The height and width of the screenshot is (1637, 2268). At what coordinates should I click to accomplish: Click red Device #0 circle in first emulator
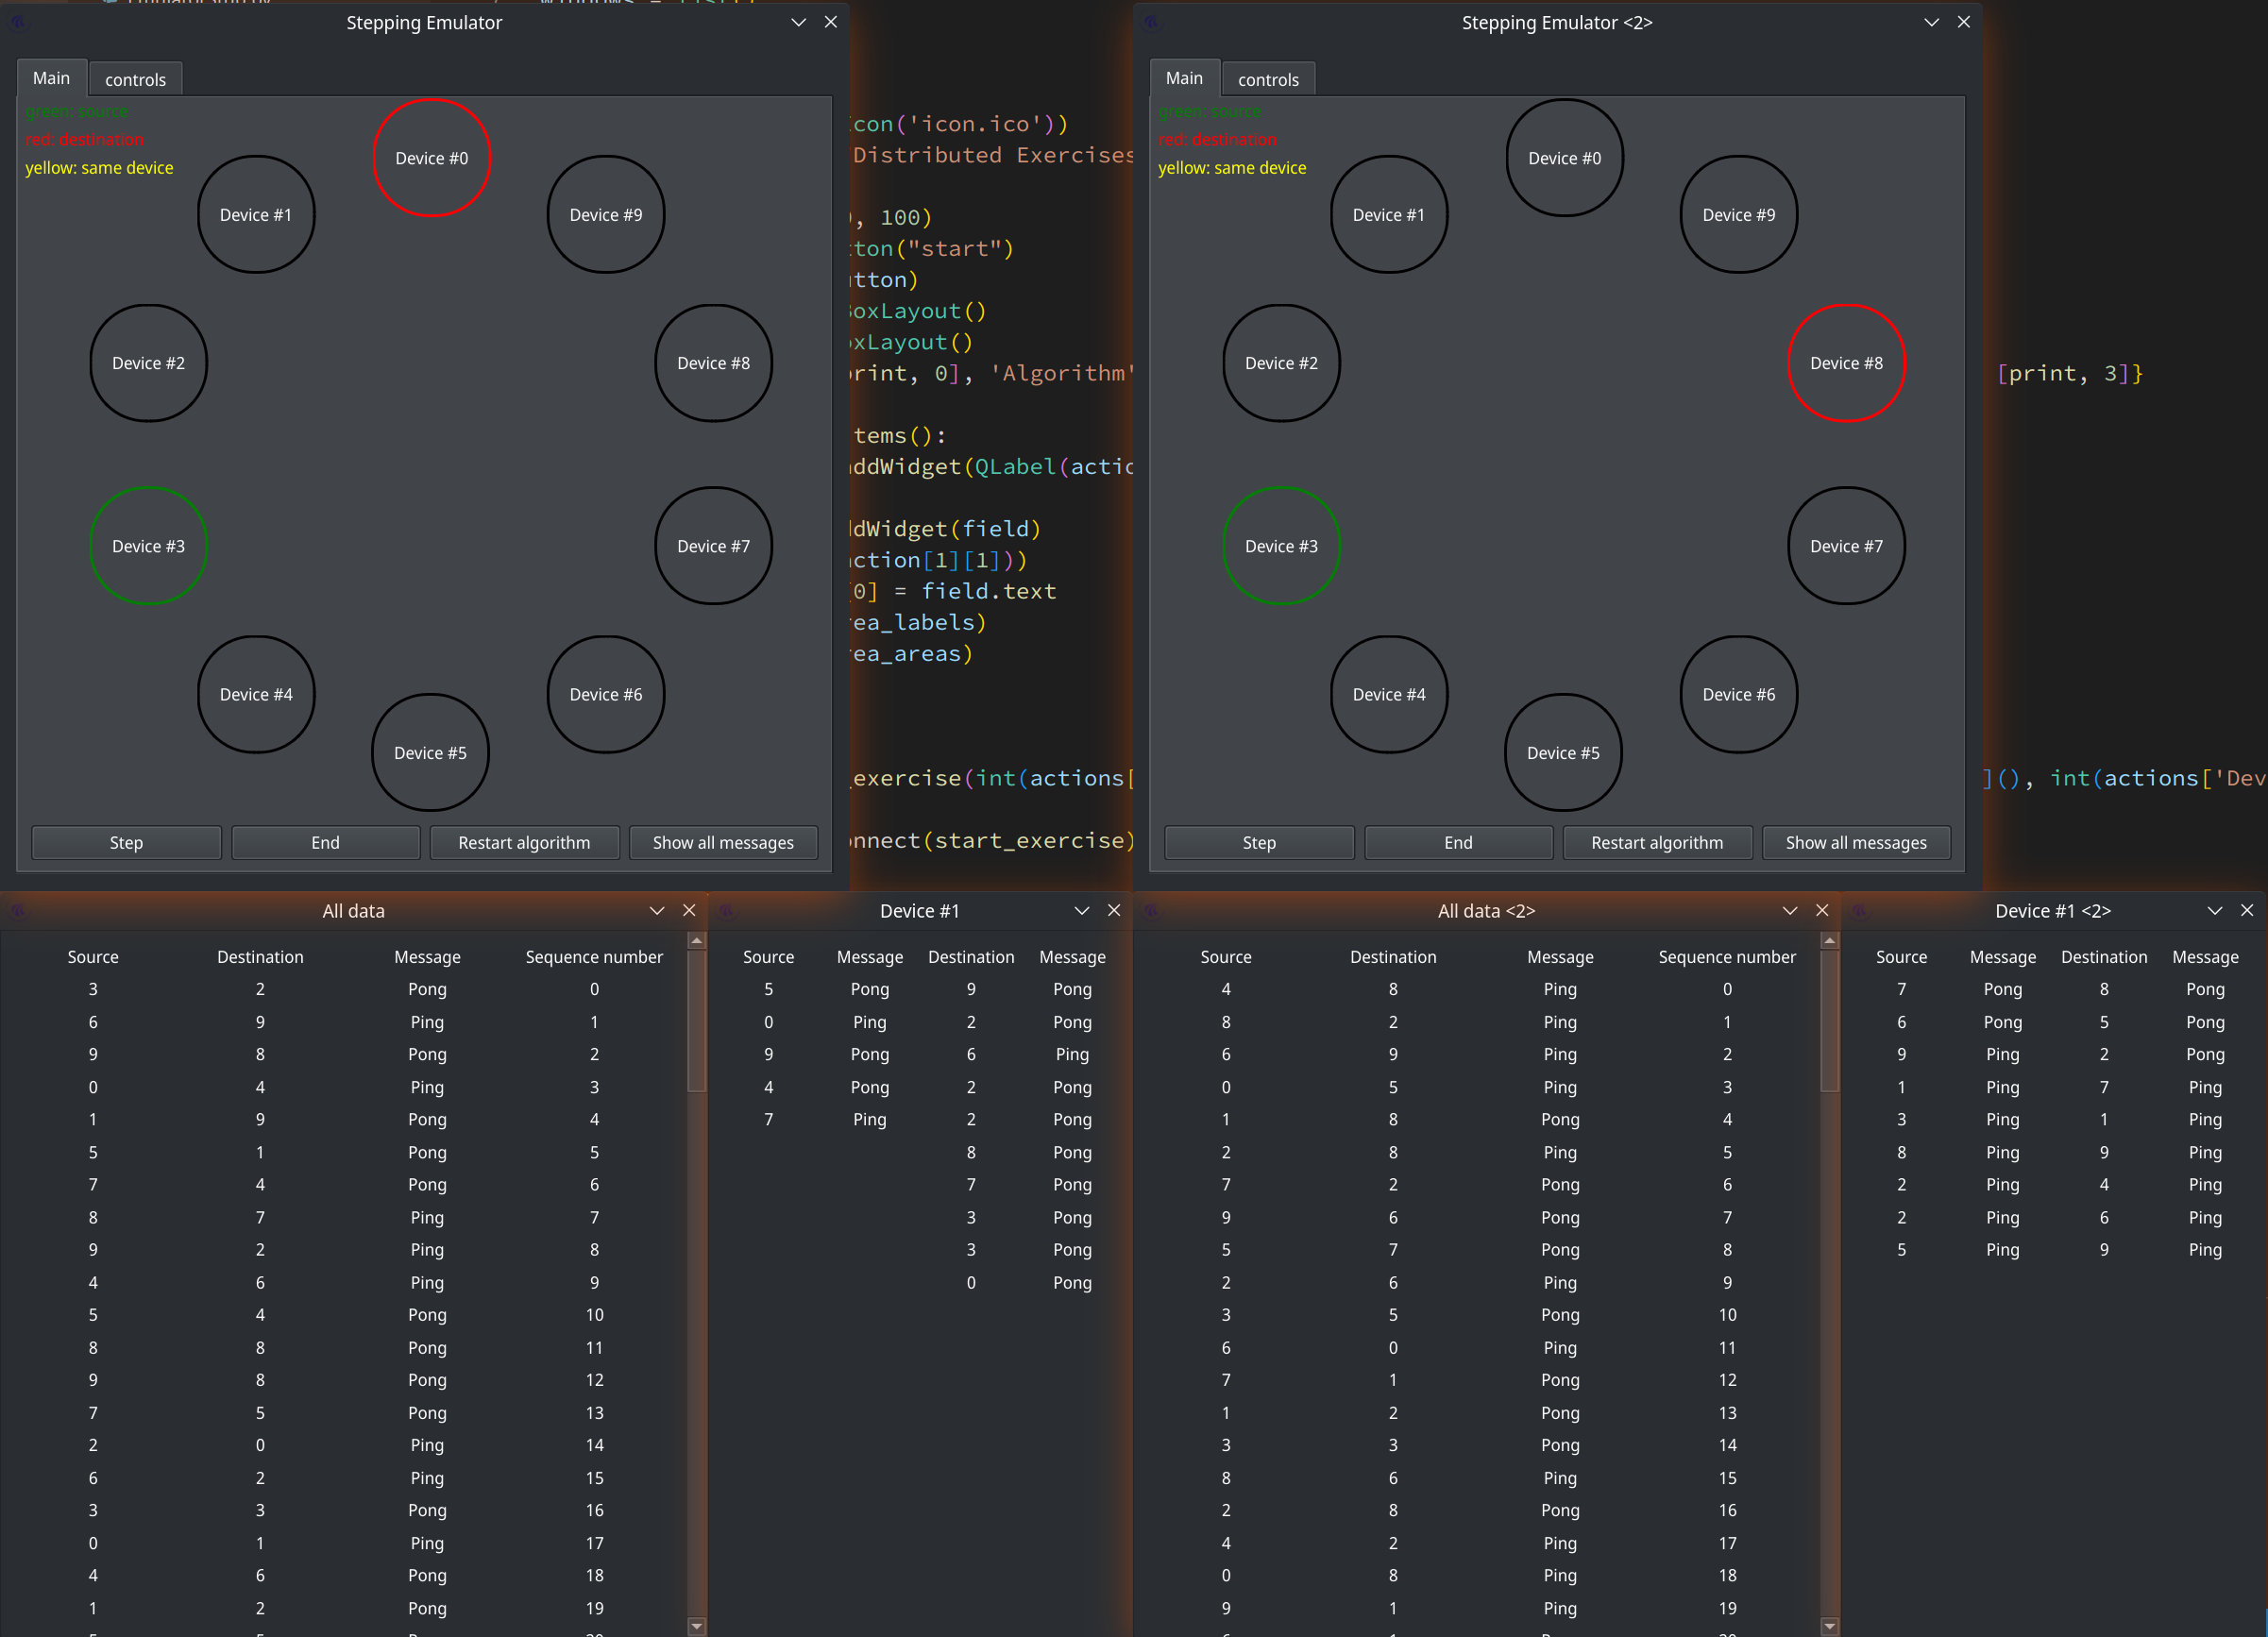(431, 158)
